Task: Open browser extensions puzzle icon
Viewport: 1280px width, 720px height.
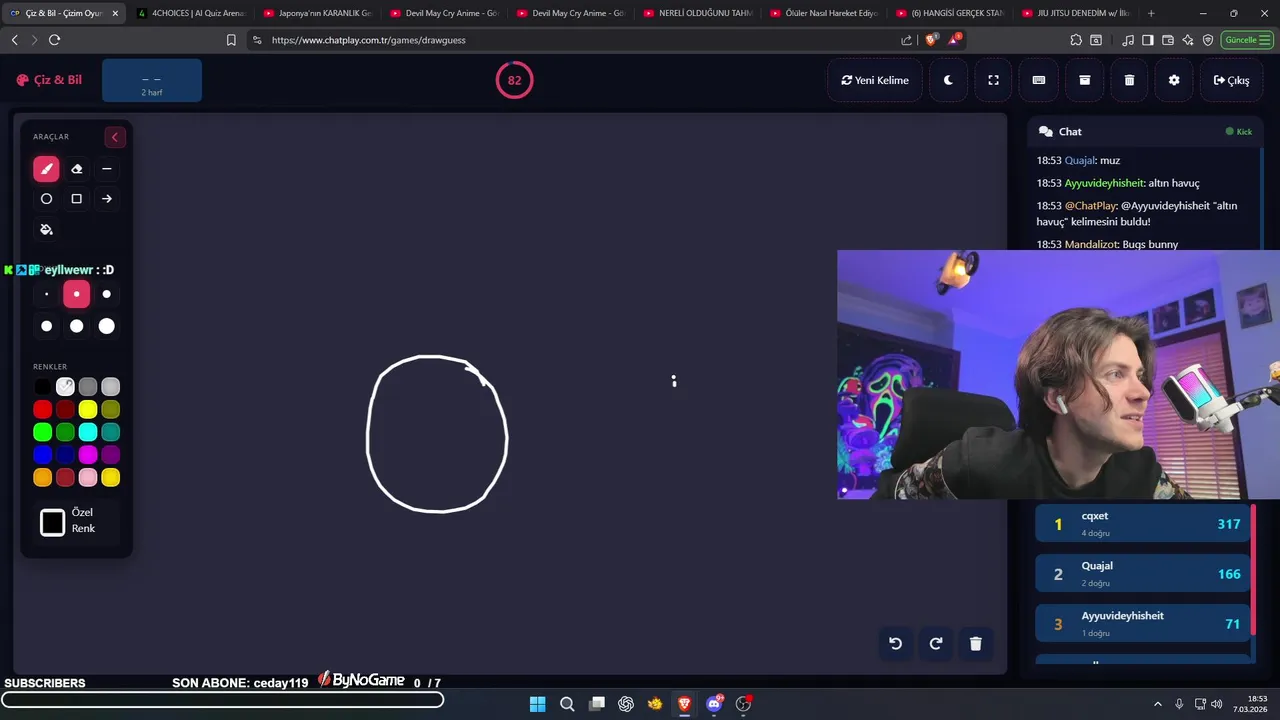Action: (1076, 40)
